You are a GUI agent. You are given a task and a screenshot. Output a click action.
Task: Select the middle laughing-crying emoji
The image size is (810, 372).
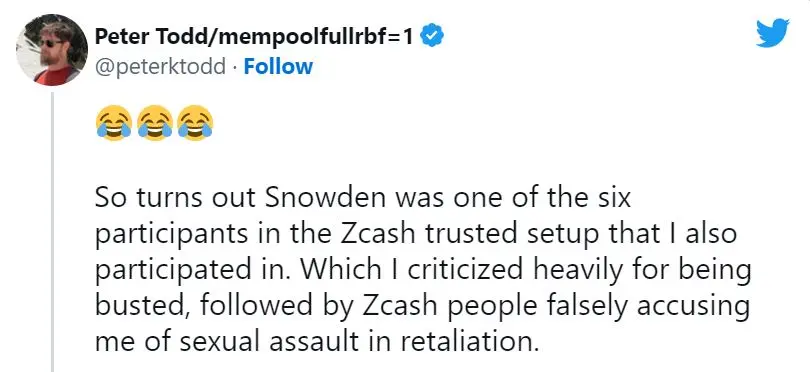pyautogui.click(x=154, y=122)
